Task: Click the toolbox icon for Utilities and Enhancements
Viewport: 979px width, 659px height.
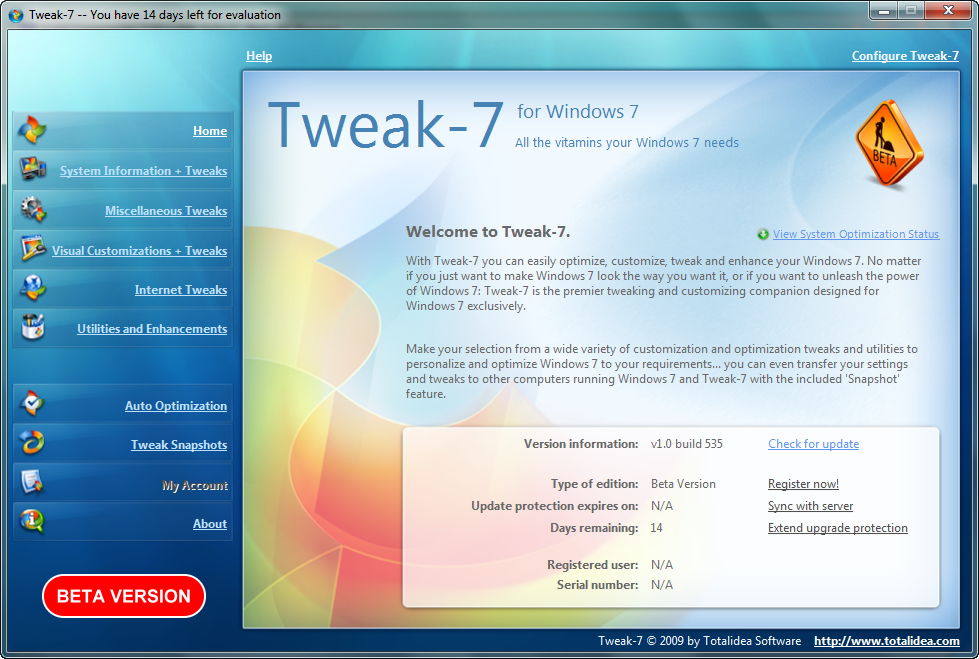Action: (32, 327)
